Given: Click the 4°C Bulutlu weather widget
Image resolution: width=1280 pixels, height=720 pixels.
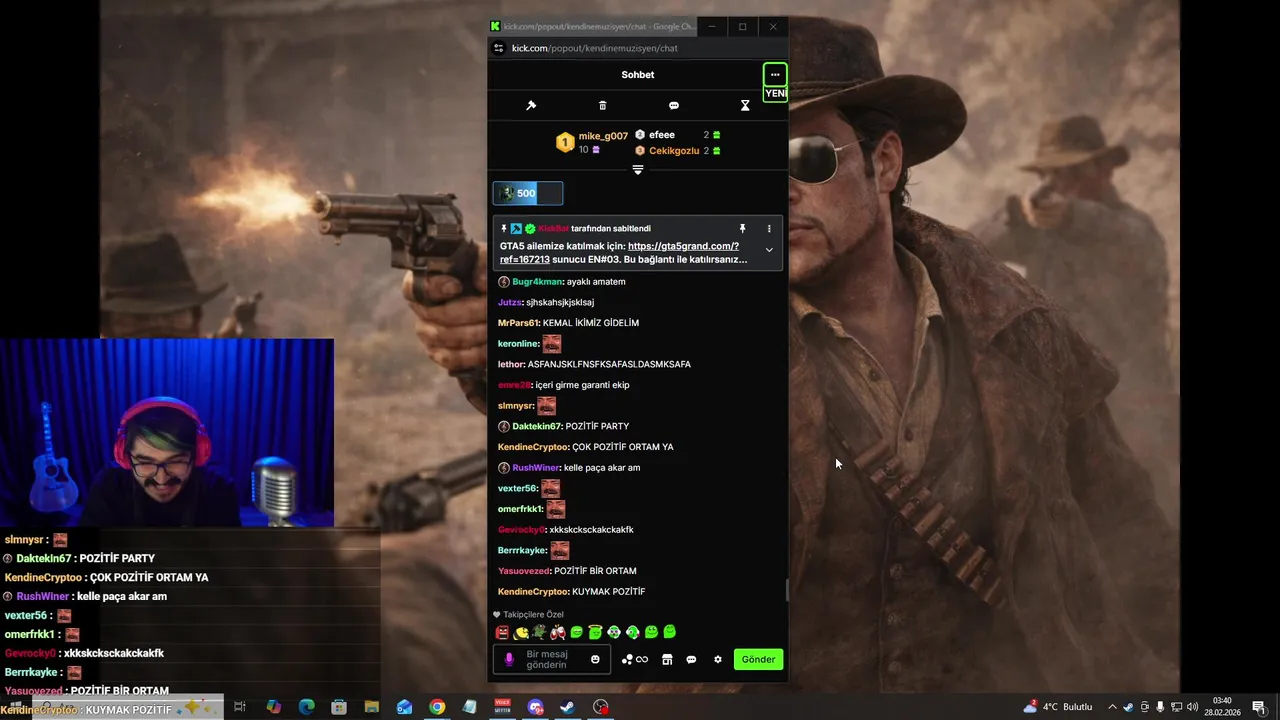Looking at the screenshot, I should [1059, 707].
